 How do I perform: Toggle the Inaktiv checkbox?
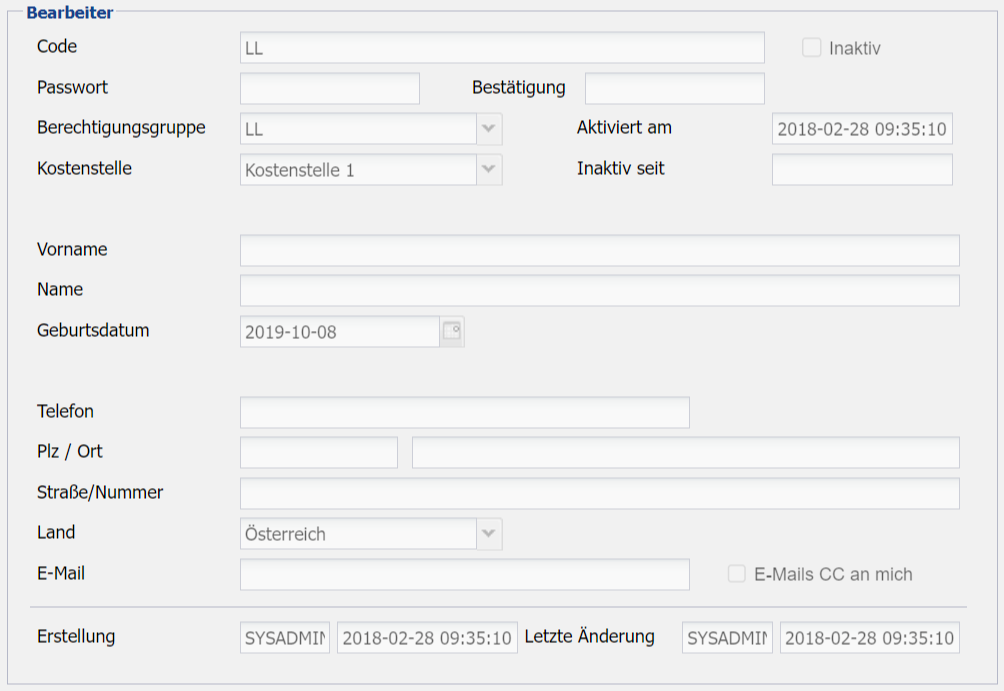click(x=811, y=48)
